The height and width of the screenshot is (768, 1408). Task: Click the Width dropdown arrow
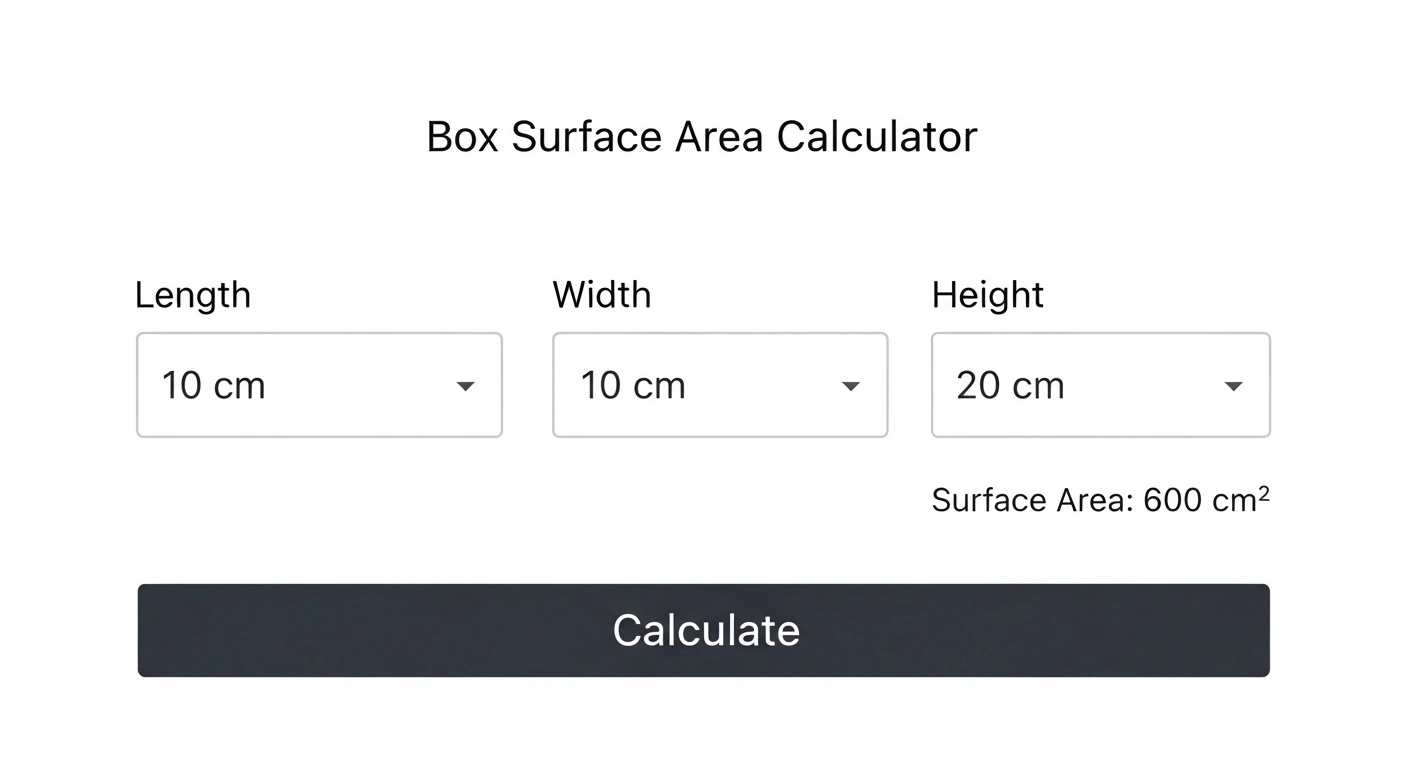[x=851, y=385]
